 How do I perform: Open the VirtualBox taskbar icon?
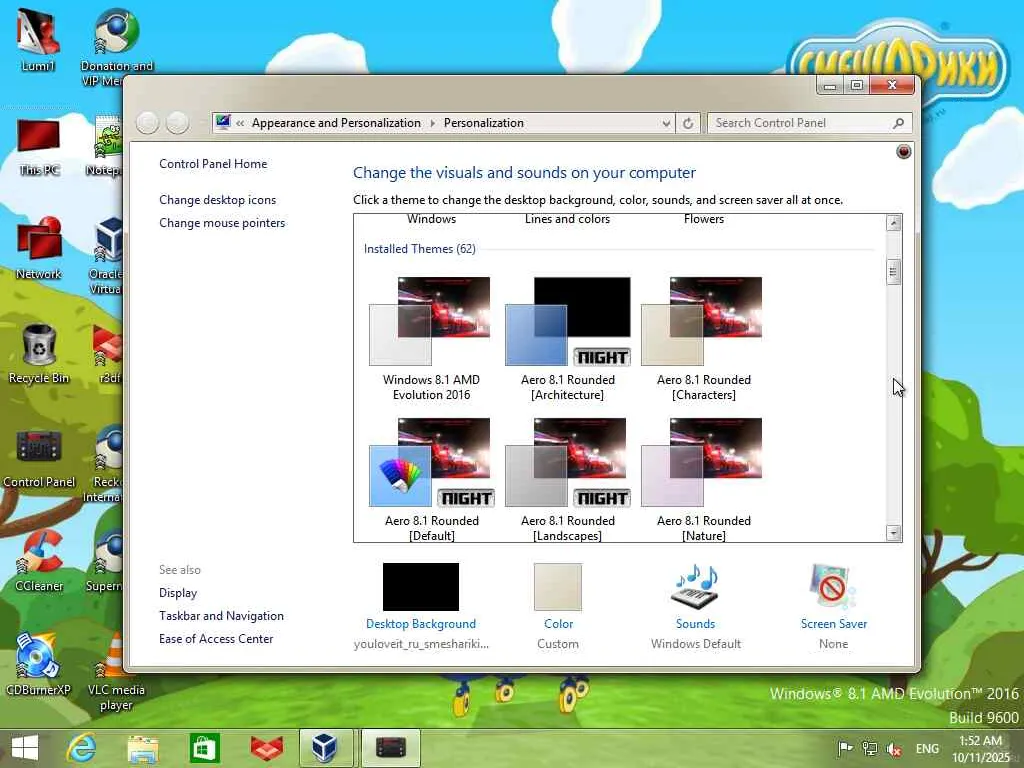coord(325,748)
